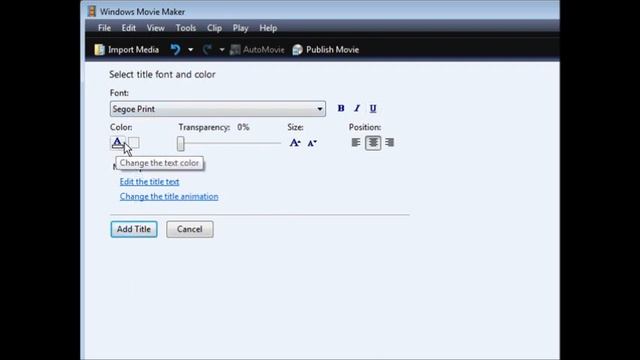Click the Transparency slider handle
The height and width of the screenshot is (360, 640).
(x=180, y=143)
